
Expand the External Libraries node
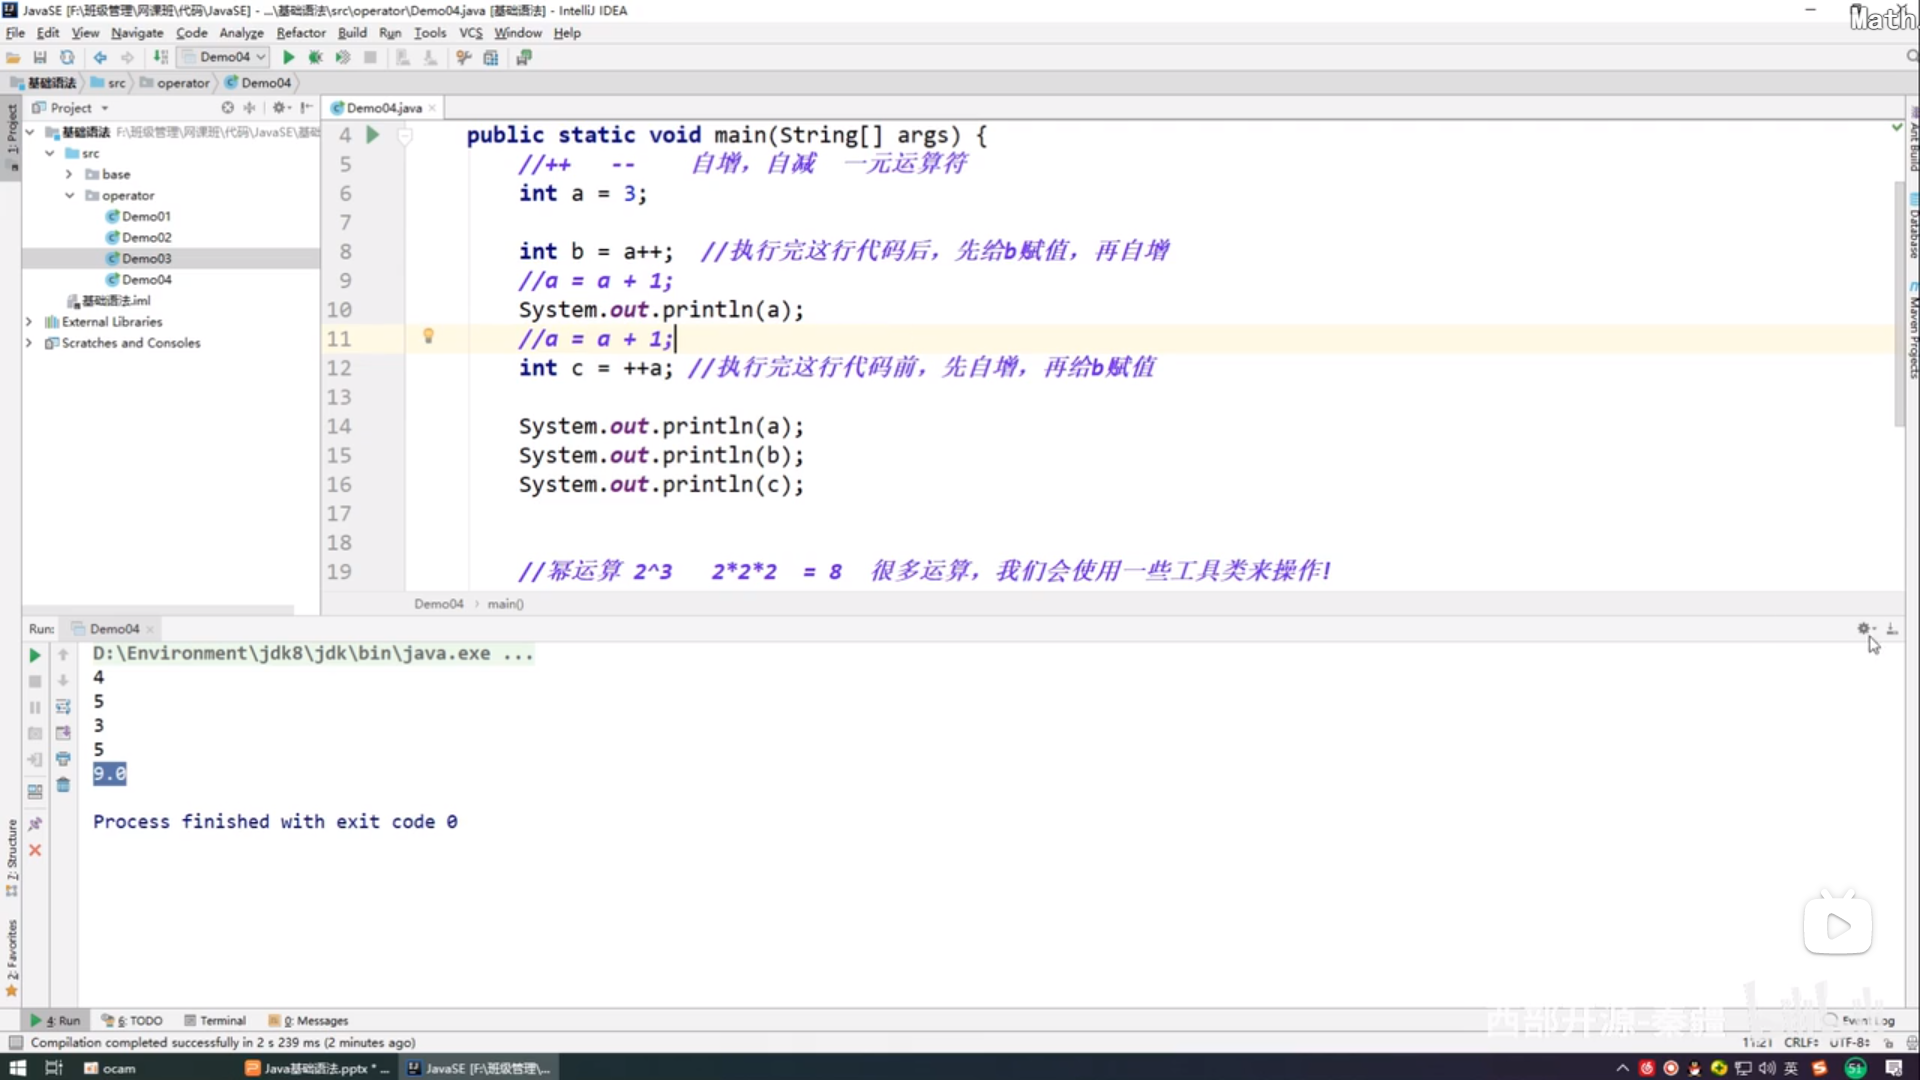coord(29,322)
